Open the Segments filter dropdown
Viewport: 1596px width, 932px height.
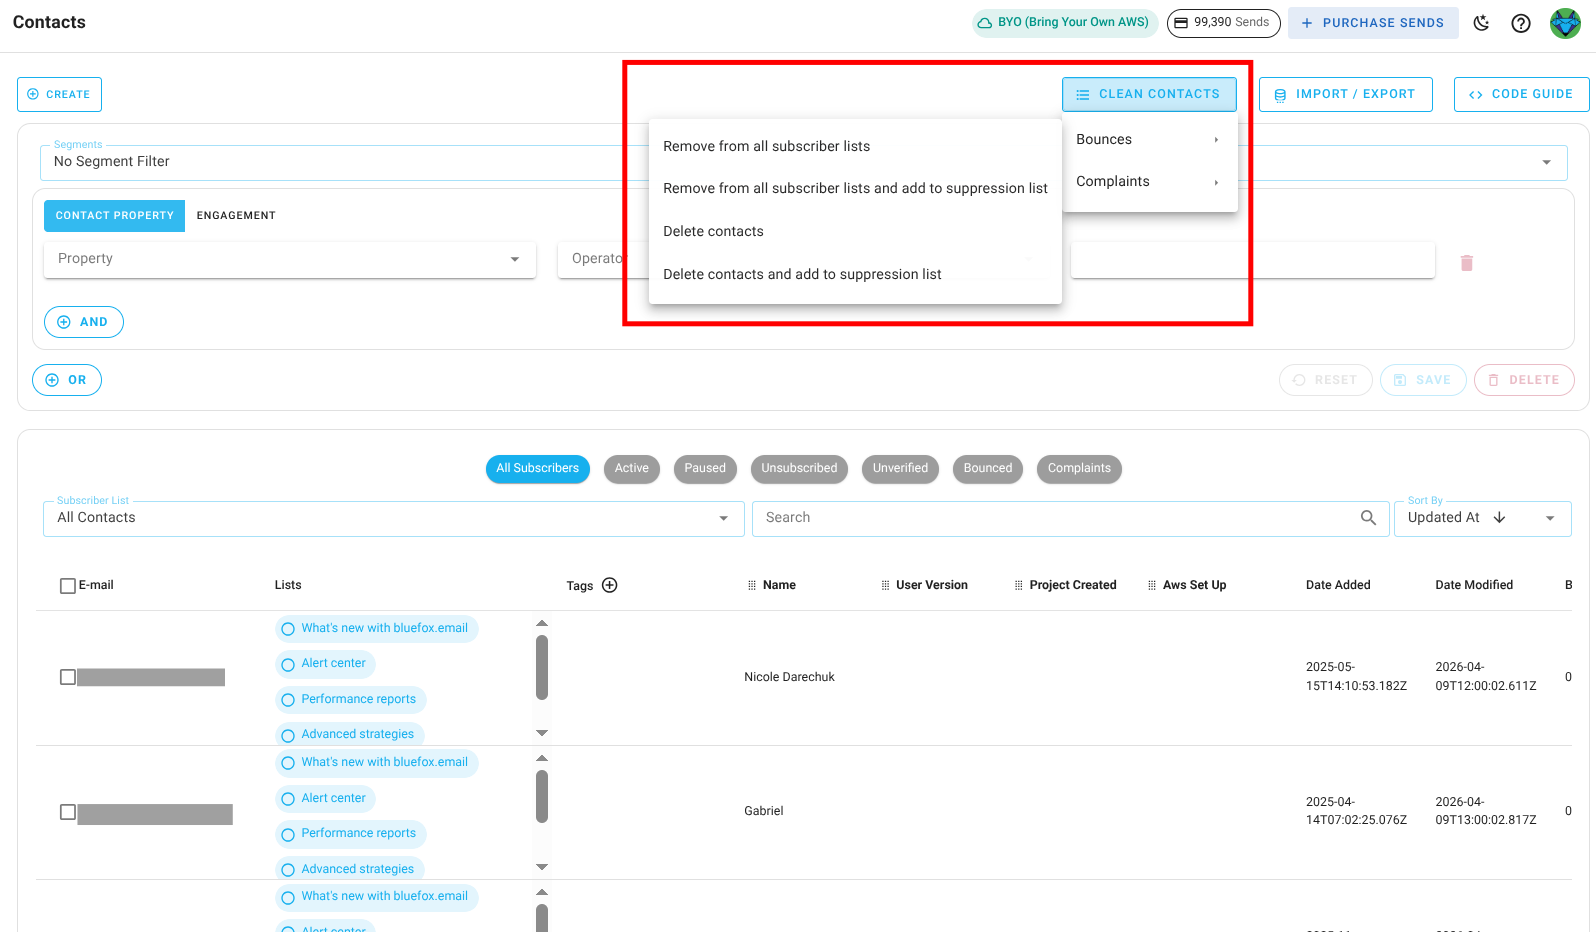click(x=803, y=162)
